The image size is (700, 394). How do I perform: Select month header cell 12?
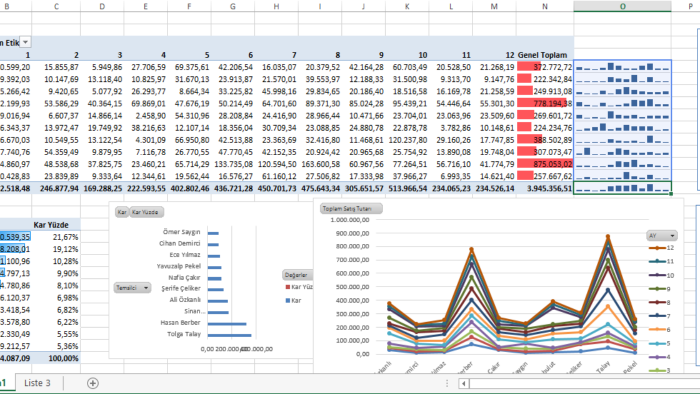pyautogui.click(x=494, y=55)
